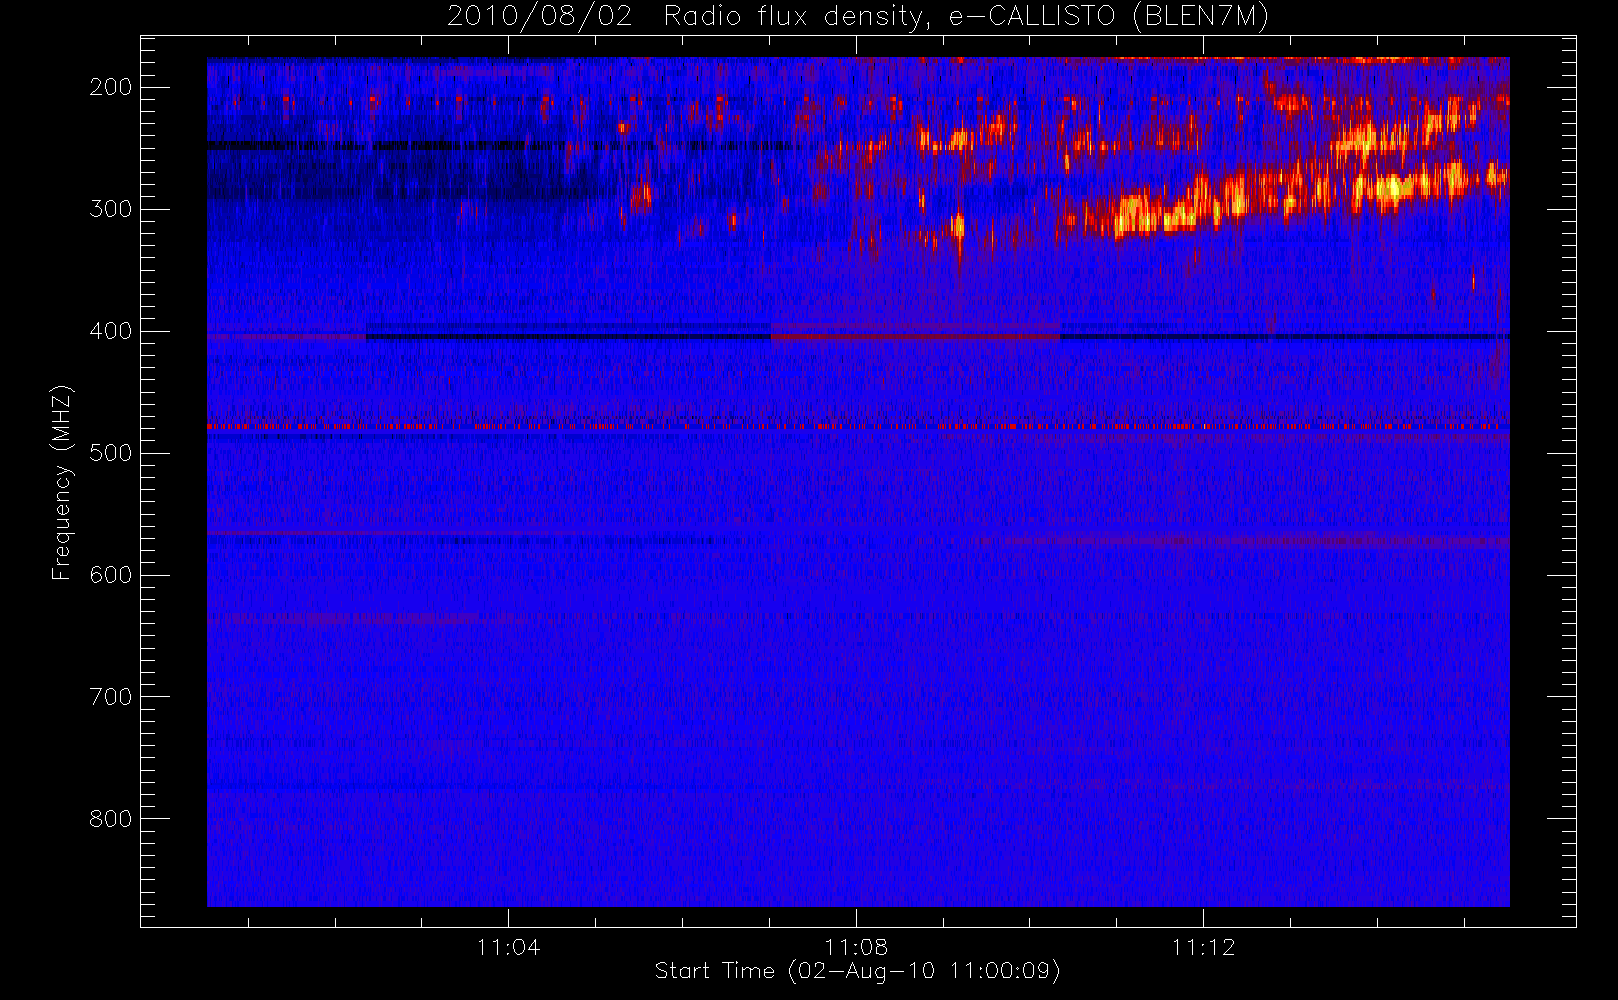This screenshot has height=1000, width=1618.
Task: Click the 500 frequency tick label
Action: [111, 453]
